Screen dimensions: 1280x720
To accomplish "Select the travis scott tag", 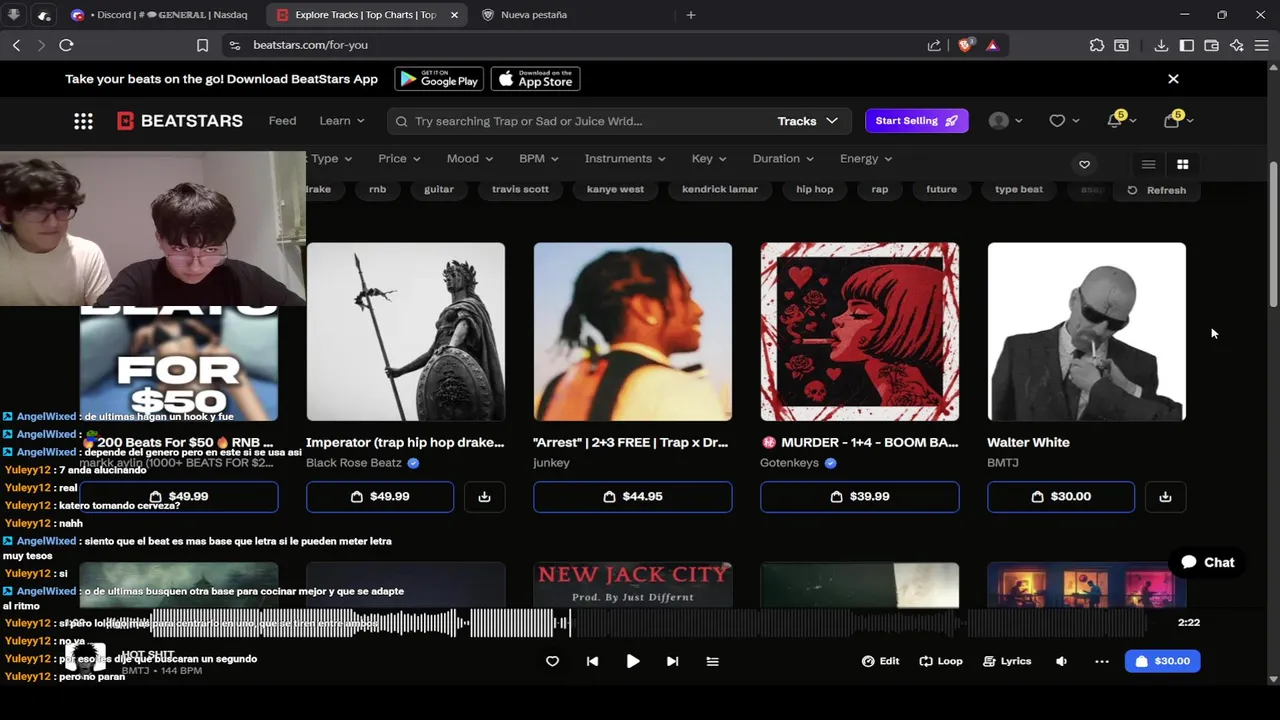I will tap(520, 189).
